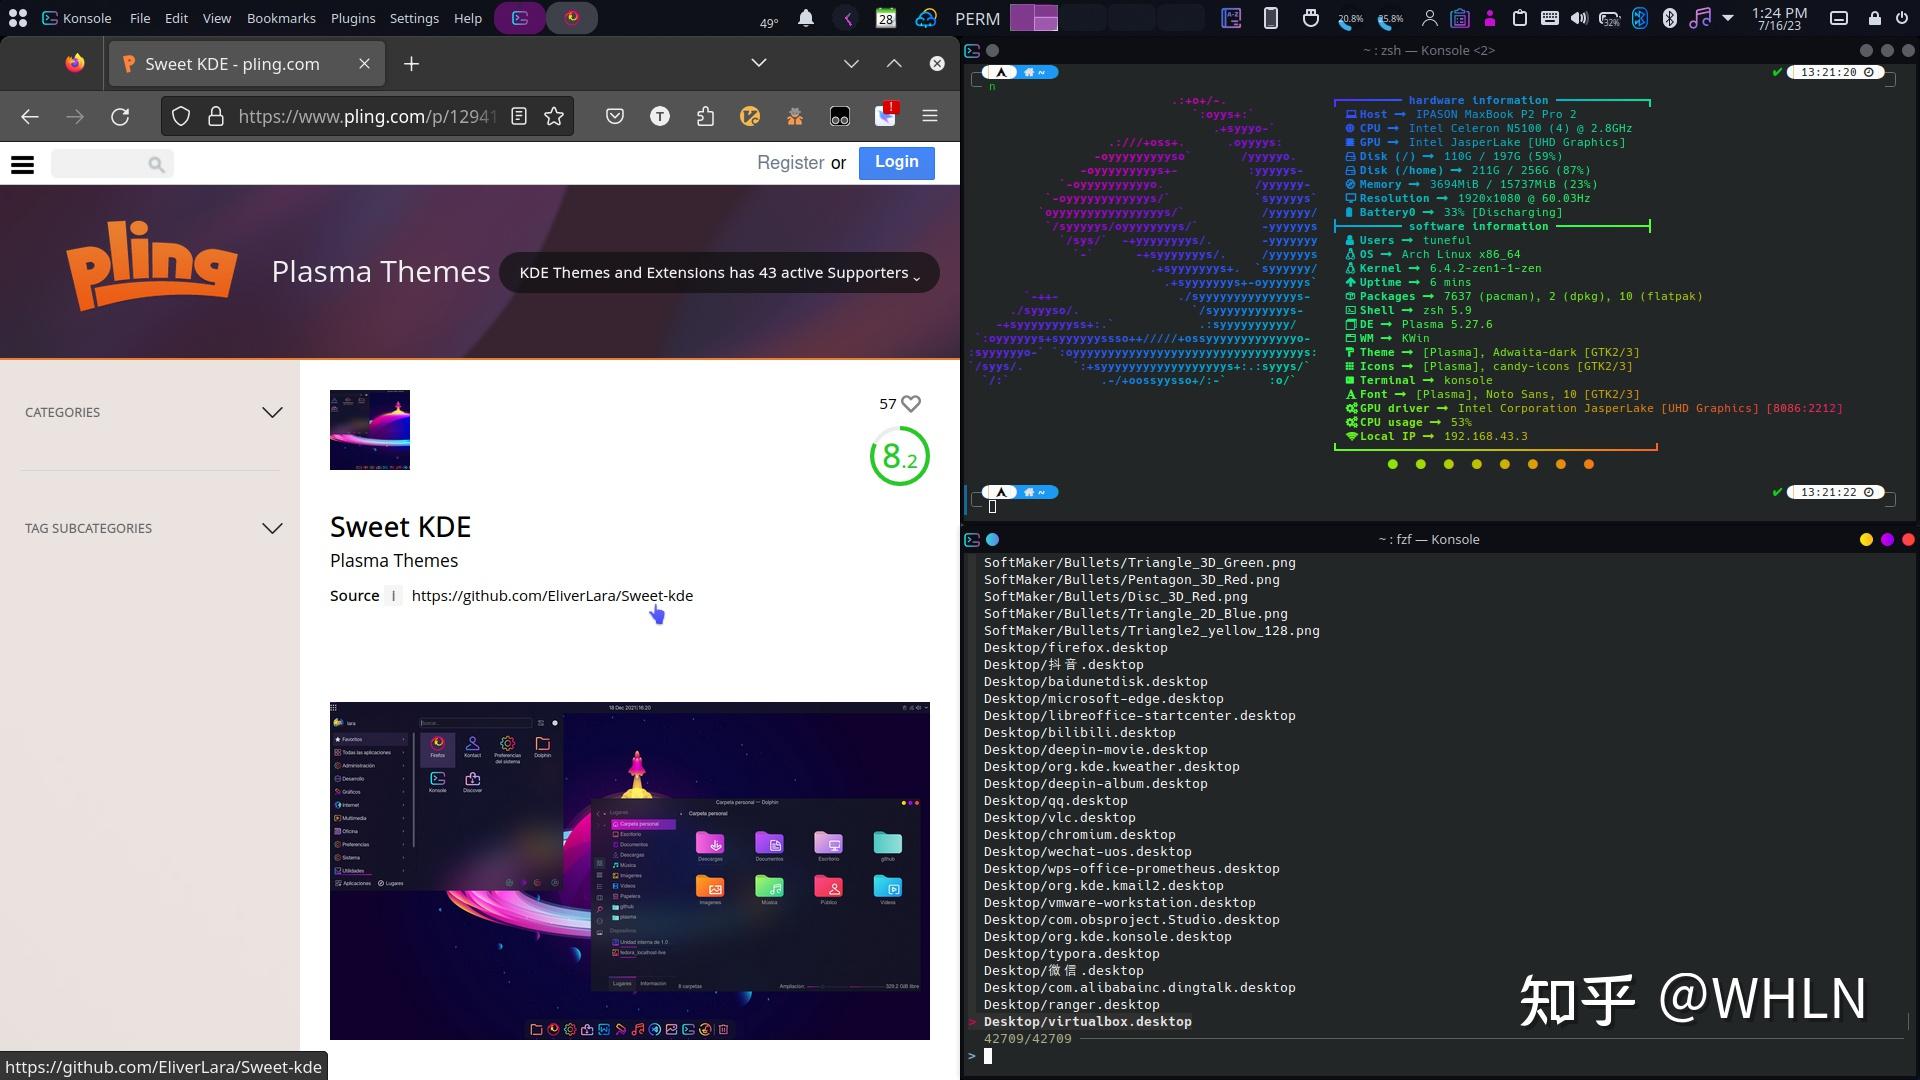Go back using Firefox back arrow
This screenshot has width=1920, height=1080.
tap(30, 117)
